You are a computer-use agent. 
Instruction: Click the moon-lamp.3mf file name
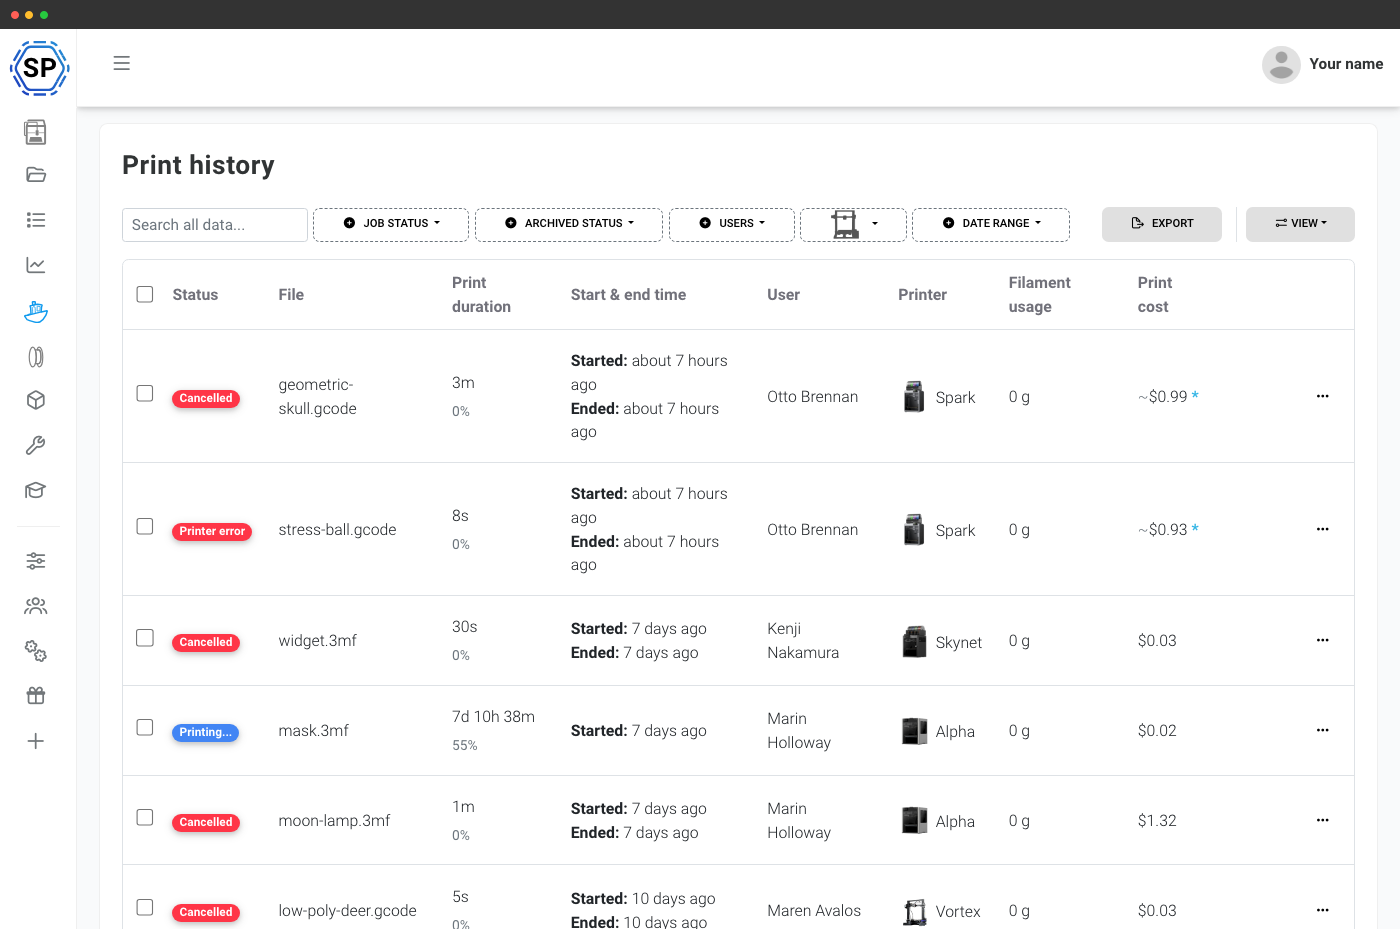click(334, 821)
